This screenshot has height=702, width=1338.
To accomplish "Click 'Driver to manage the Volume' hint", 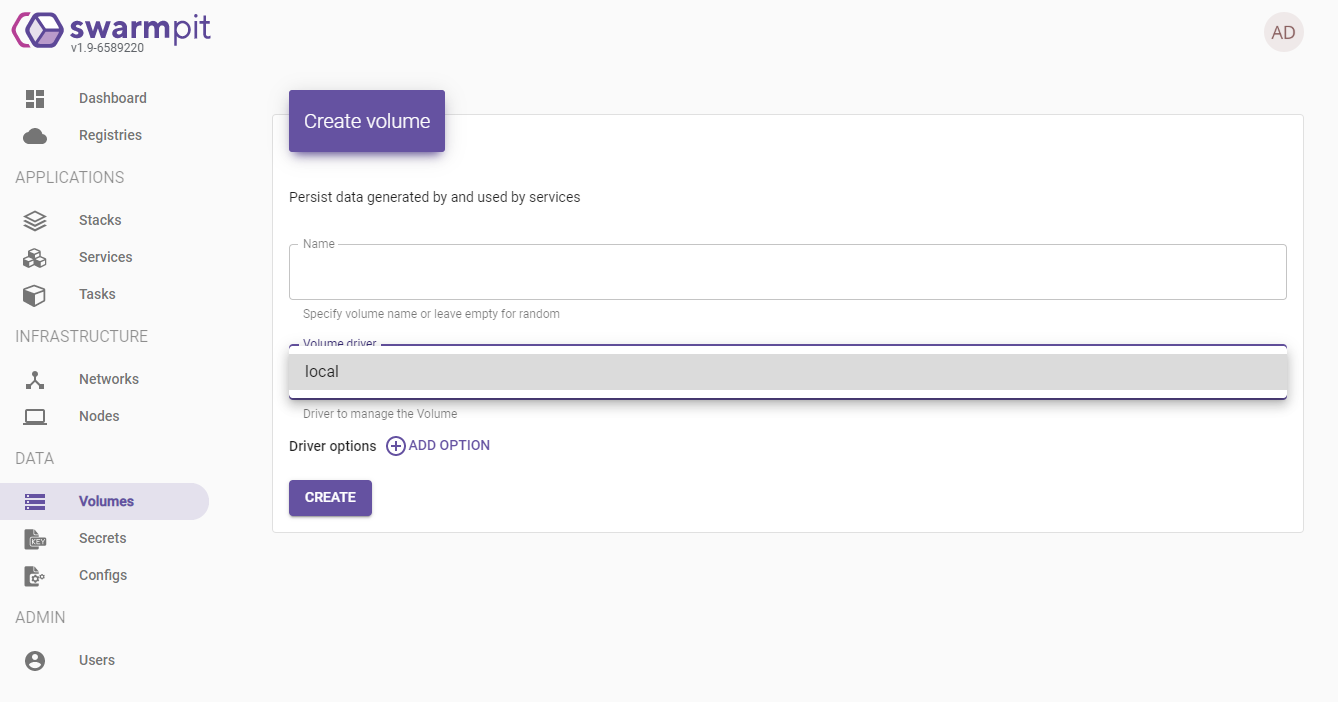I will (380, 414).
